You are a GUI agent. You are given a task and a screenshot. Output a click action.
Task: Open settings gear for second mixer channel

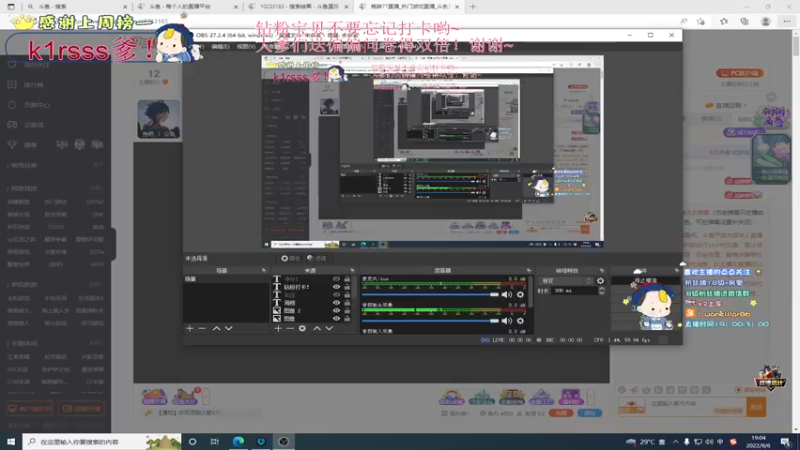point(520,321)
